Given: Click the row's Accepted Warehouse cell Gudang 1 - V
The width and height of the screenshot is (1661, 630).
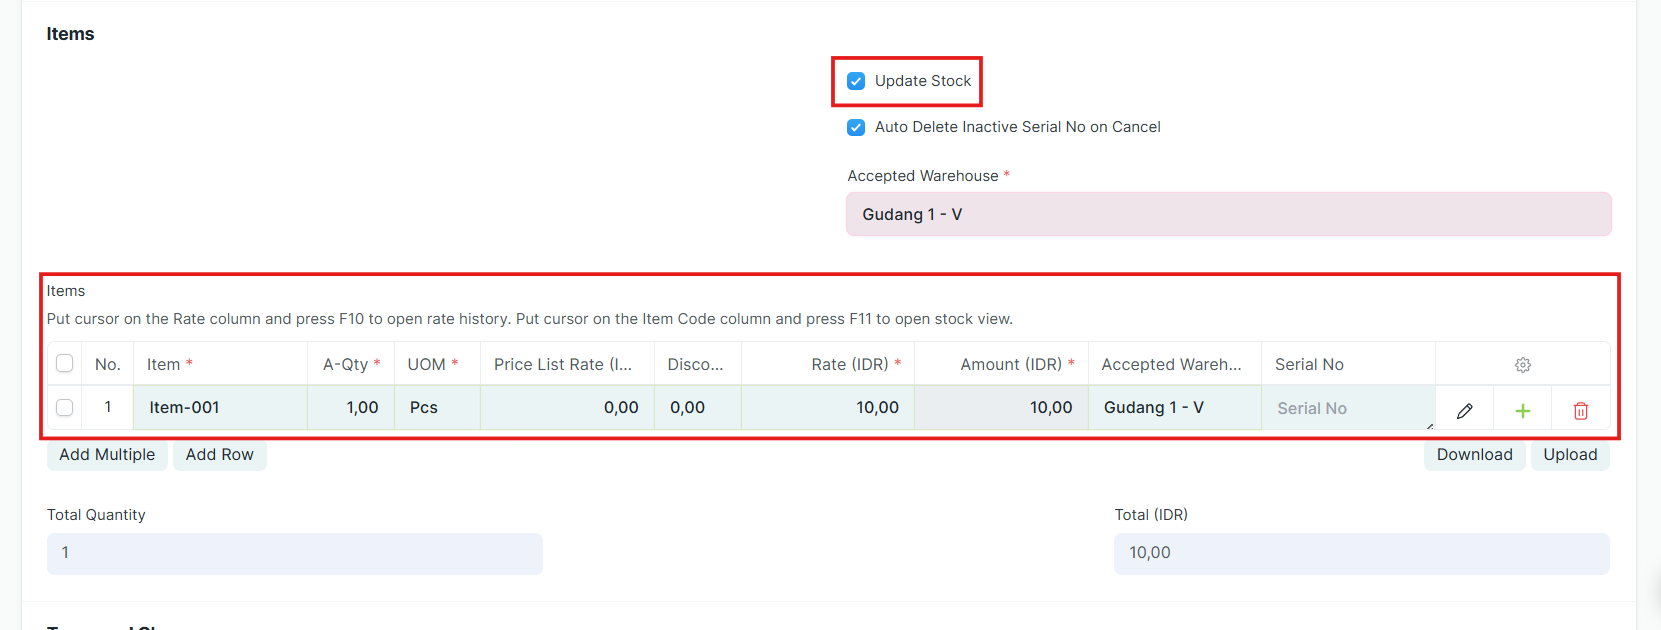Looking at the screenshot, I should [x=1174, y=408].
